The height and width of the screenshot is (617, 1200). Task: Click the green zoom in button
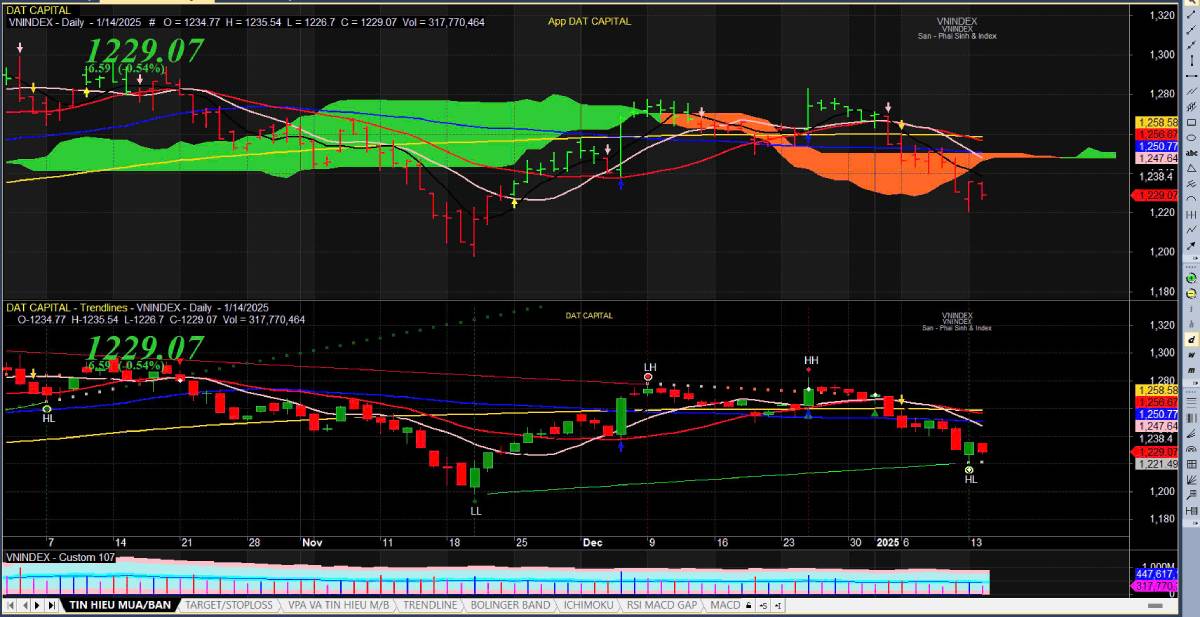pyautogui.click(x=1191, y=276)
